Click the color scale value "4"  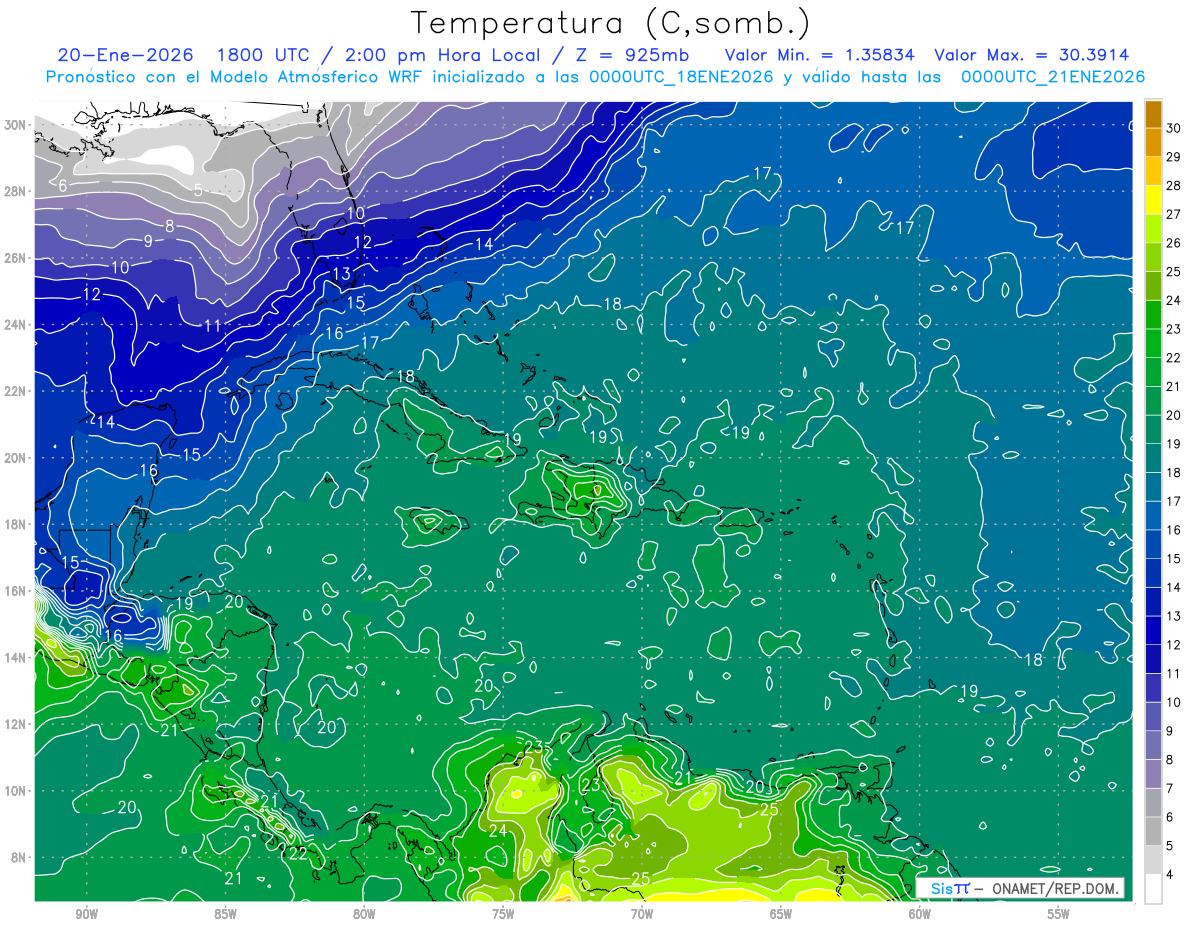(1170, 875)
